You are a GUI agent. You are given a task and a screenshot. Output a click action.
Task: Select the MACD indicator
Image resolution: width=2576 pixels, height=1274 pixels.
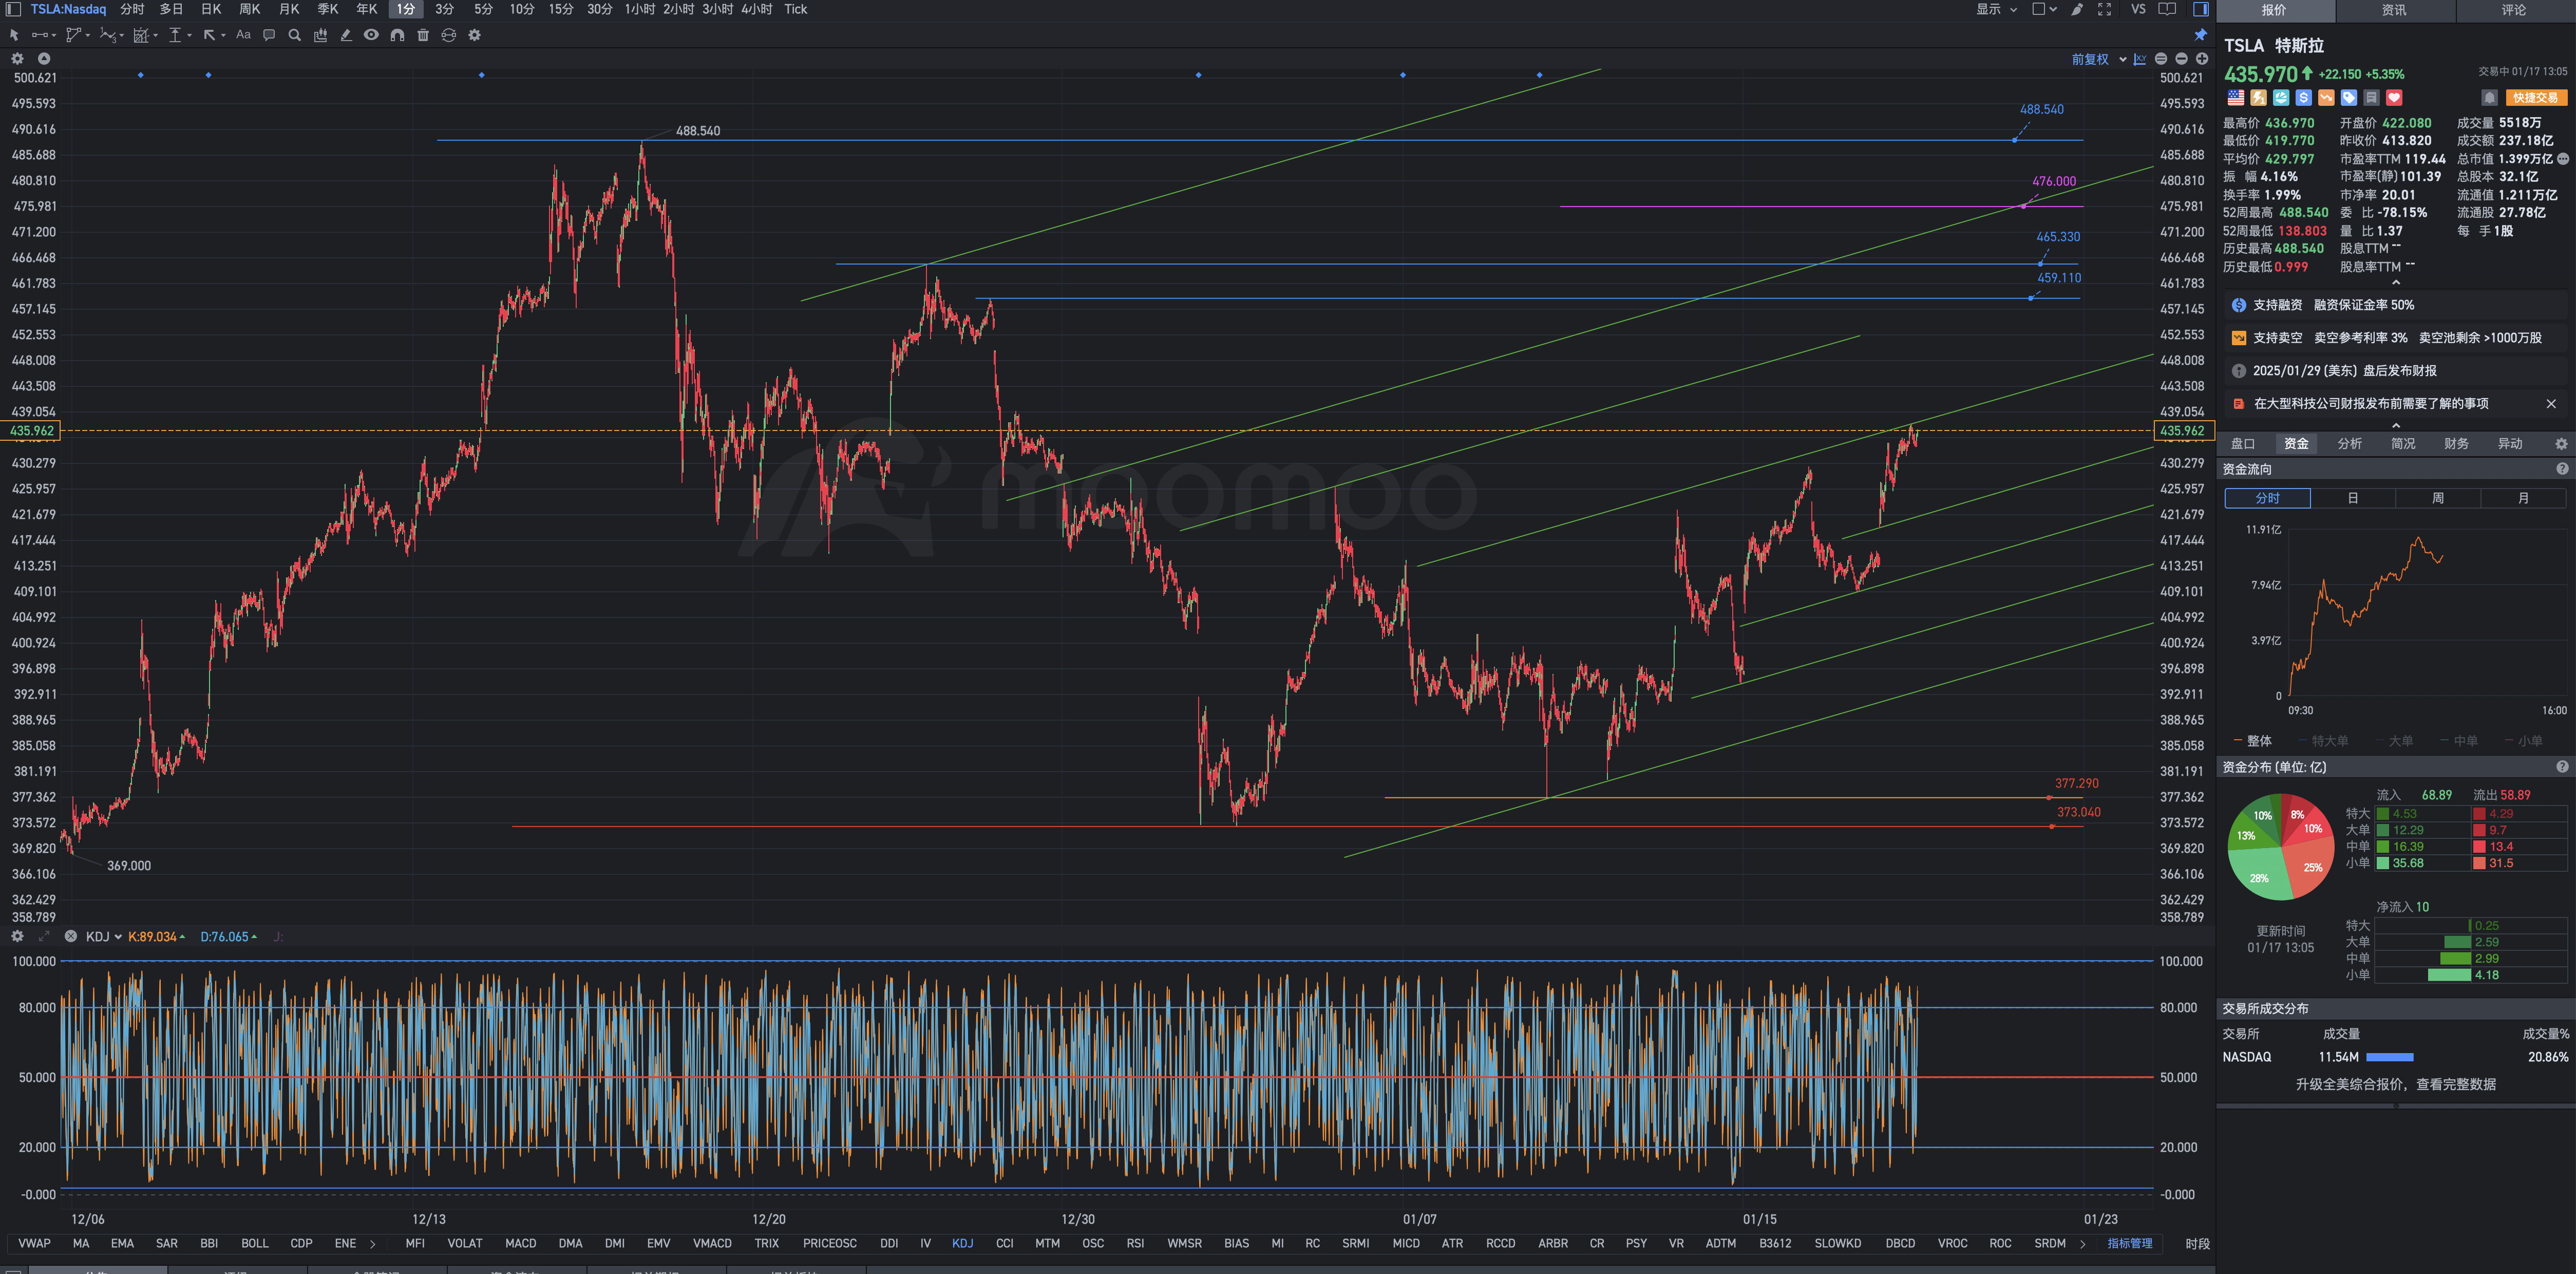point(520,1244)
